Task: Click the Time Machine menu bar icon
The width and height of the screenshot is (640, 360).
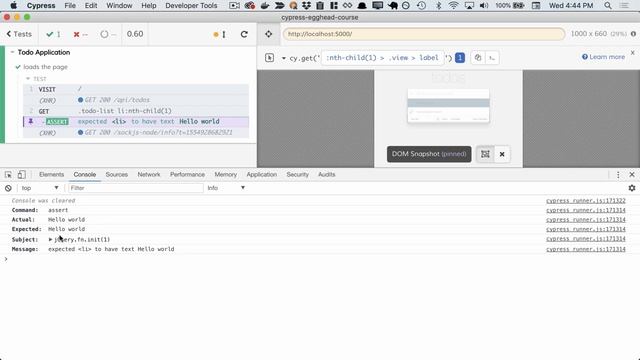Action: tap(421, 6)
